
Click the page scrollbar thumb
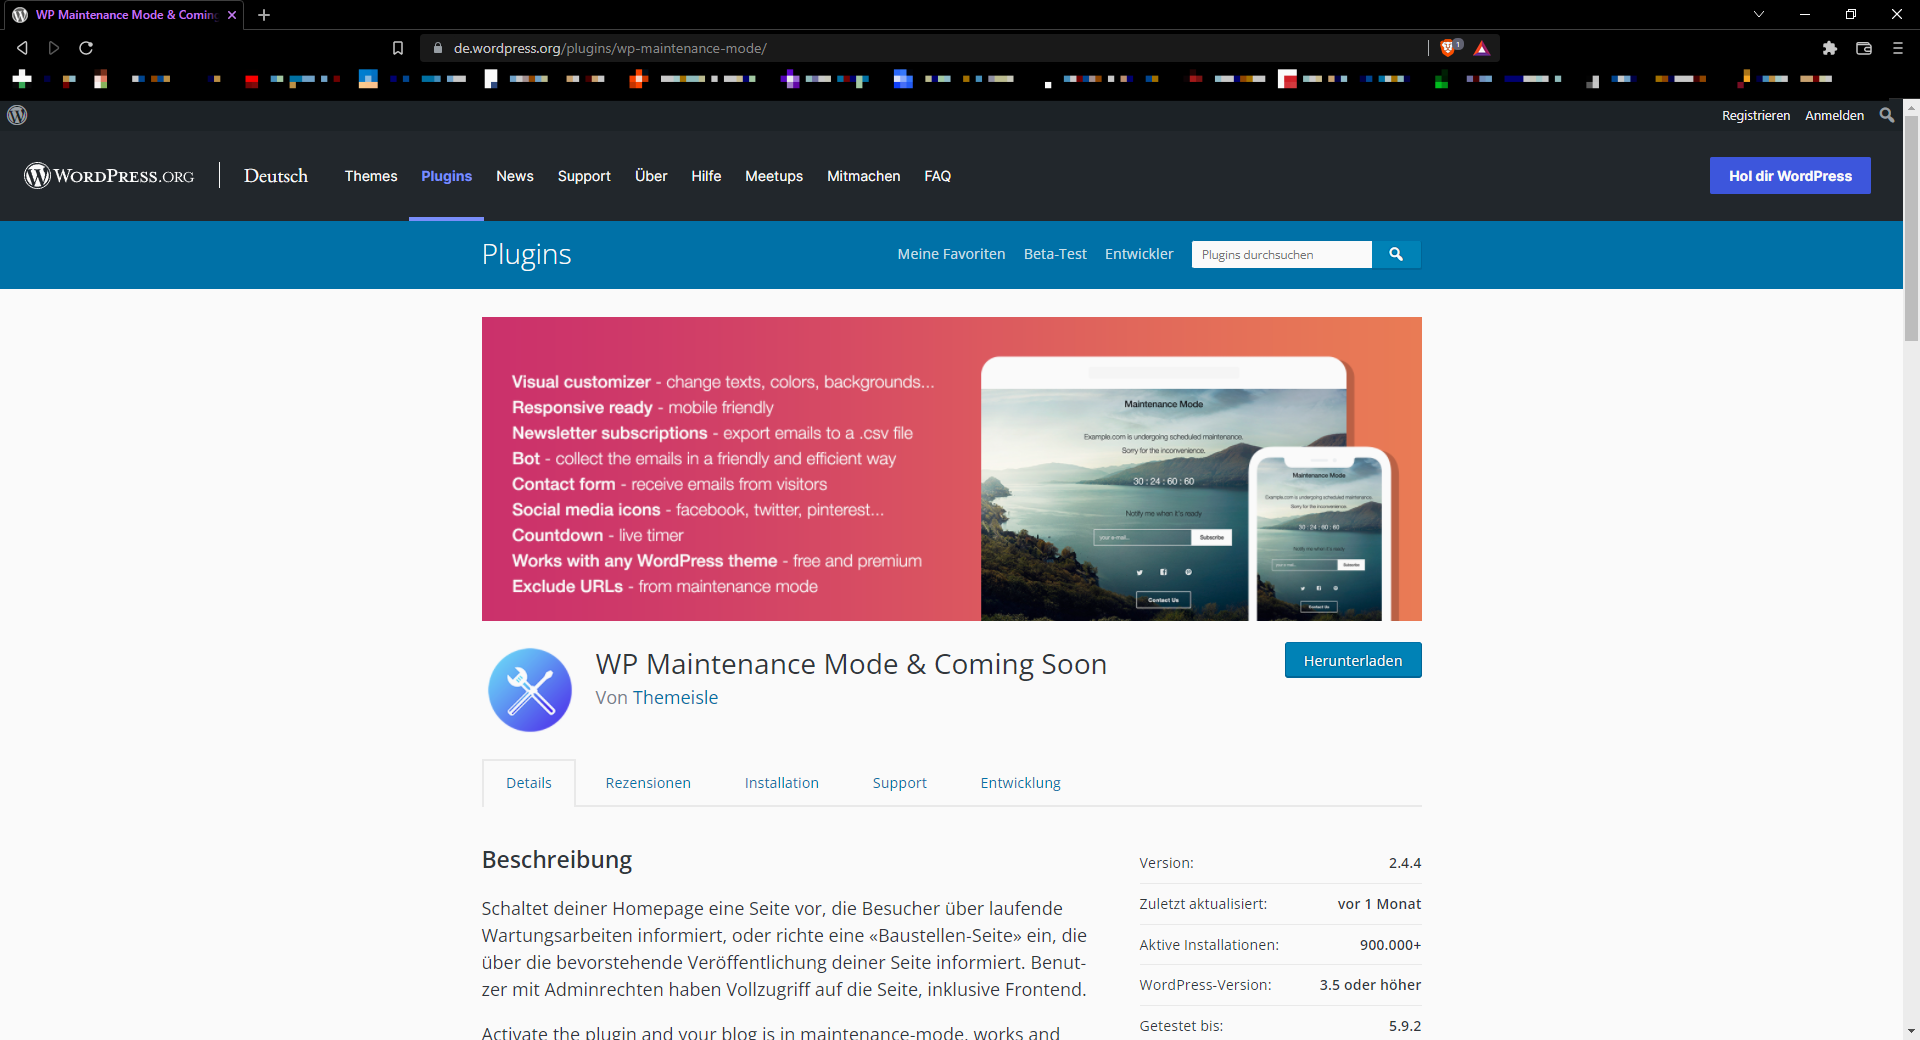point(1911,228)
